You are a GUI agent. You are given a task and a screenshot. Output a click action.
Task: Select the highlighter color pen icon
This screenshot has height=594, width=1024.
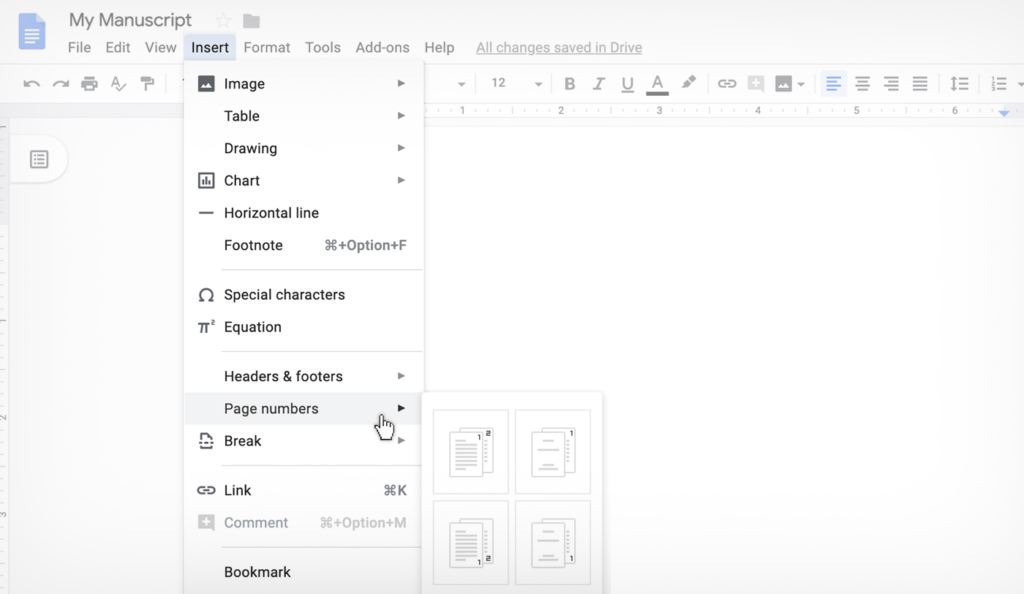click(688, 84)
